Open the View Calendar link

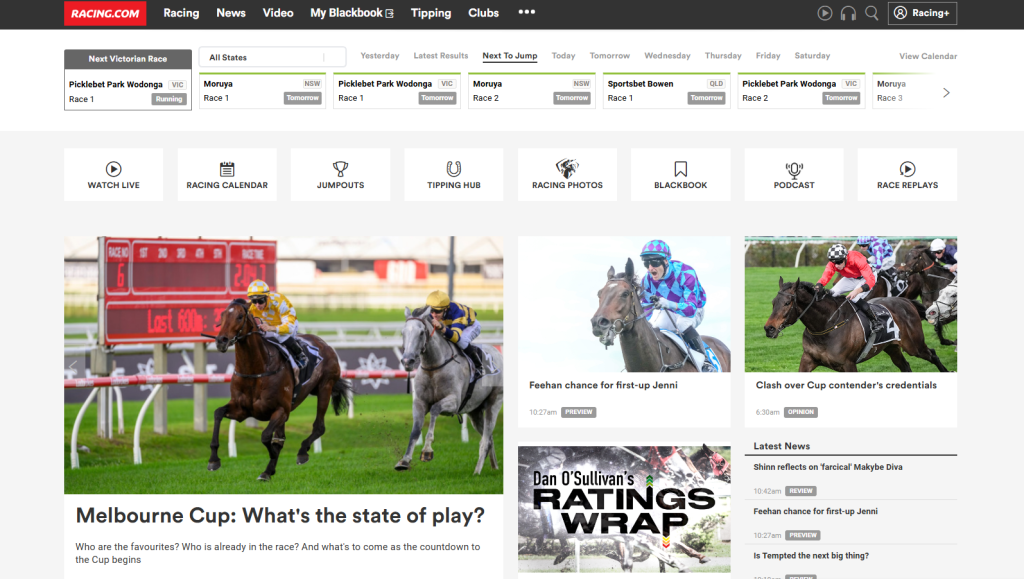click(927, 56)
